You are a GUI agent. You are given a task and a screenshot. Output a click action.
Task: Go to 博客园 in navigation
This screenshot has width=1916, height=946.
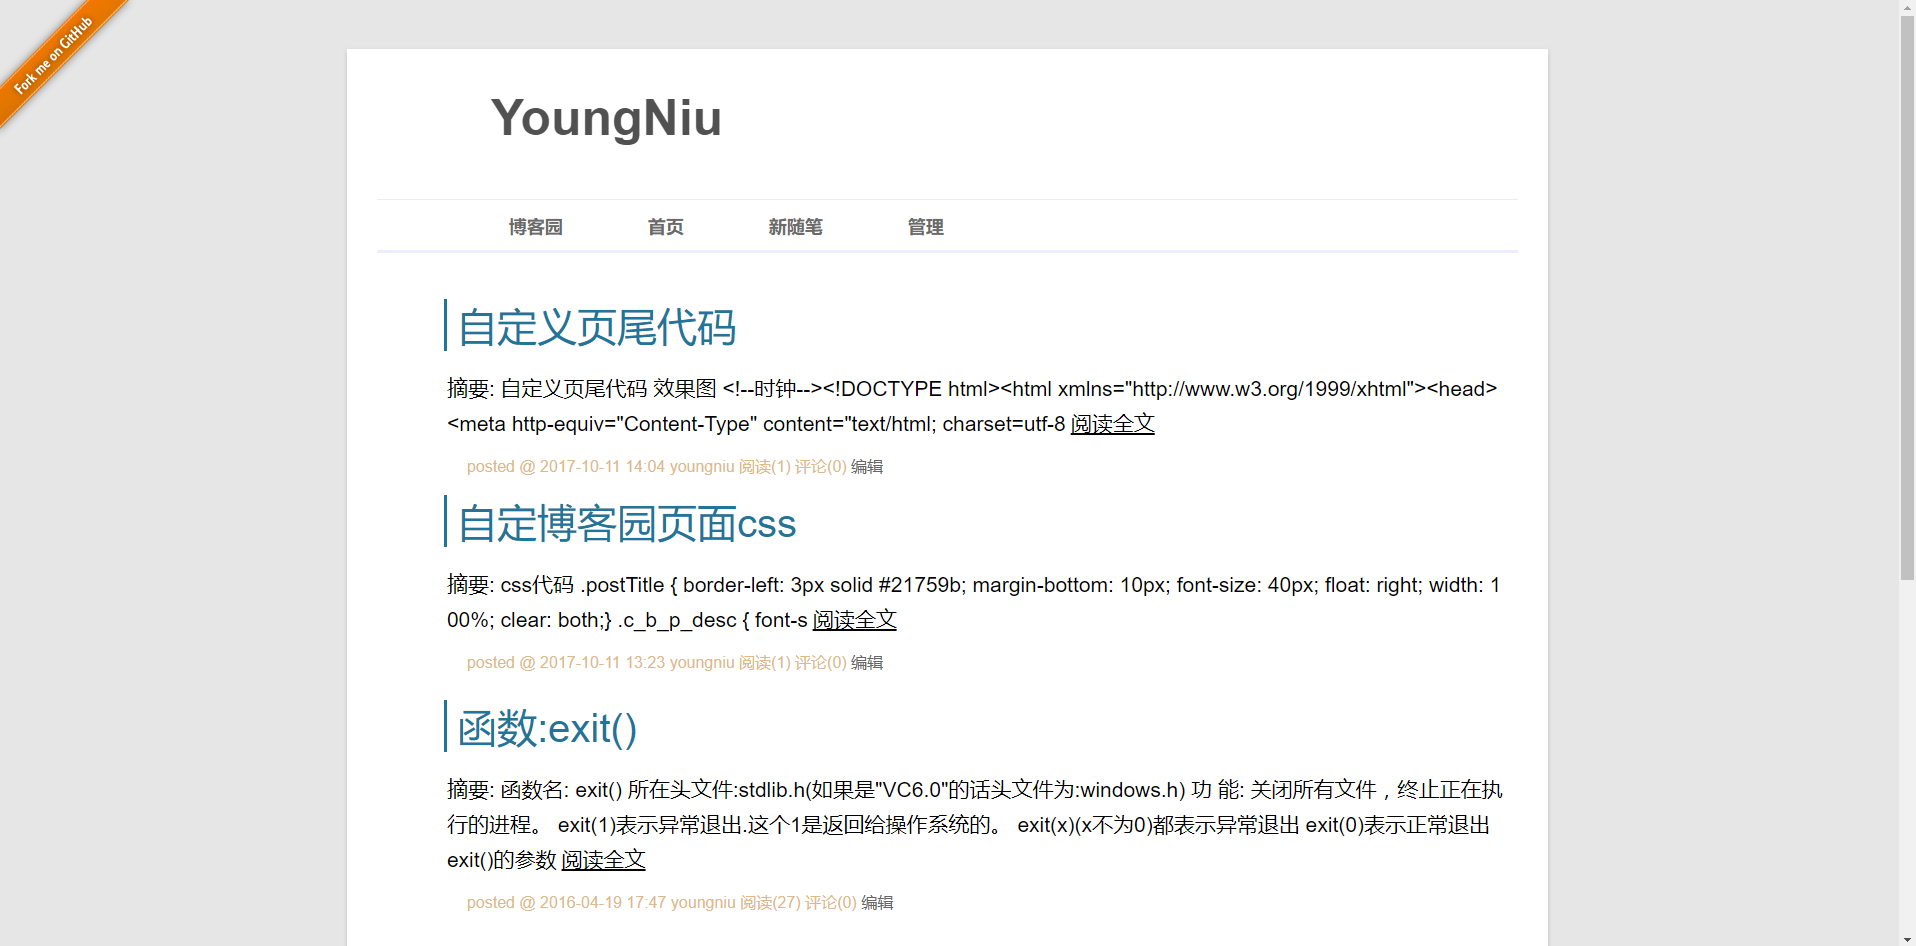(536, 227)
